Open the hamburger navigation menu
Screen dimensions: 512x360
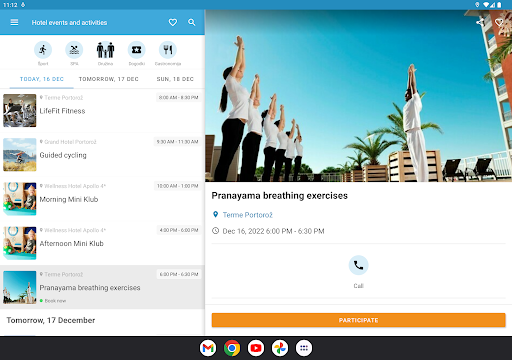click(x=14, y=22)
